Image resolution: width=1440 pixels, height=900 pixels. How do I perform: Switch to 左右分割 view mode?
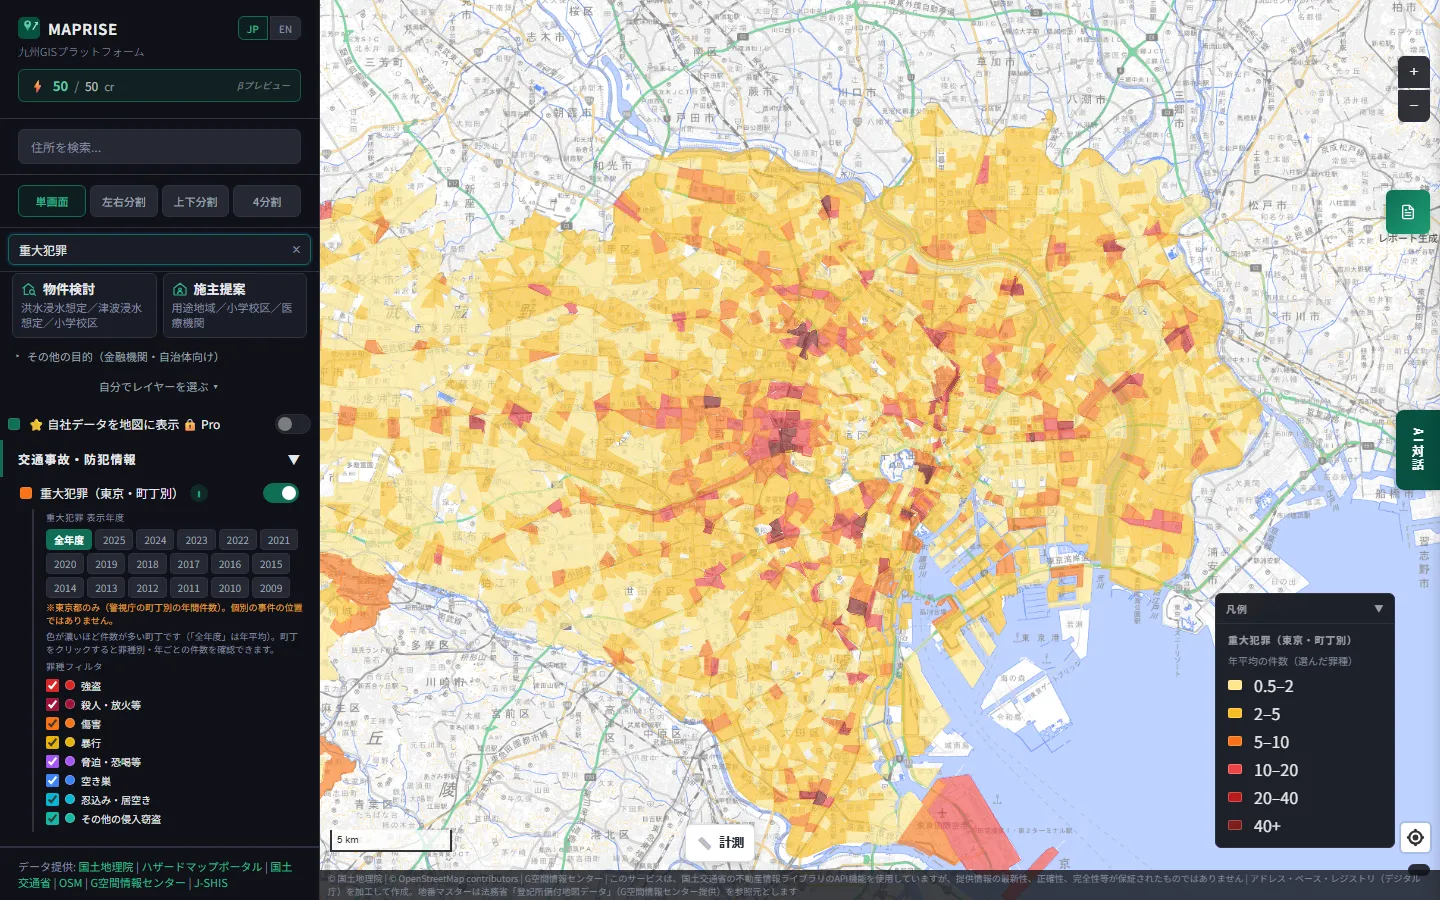point(124,201)
